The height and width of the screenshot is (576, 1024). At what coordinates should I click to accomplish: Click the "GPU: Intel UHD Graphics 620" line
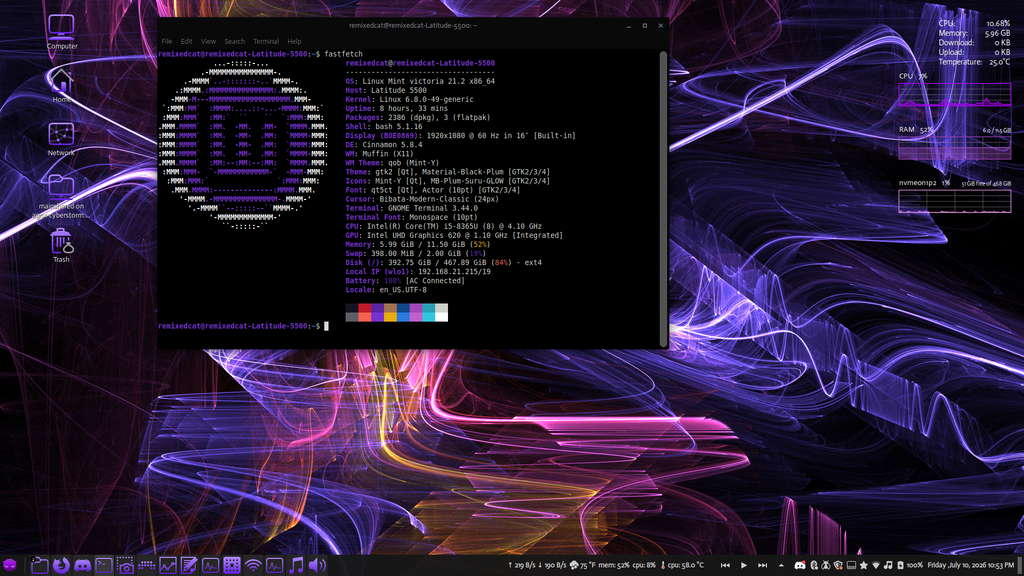454,235
